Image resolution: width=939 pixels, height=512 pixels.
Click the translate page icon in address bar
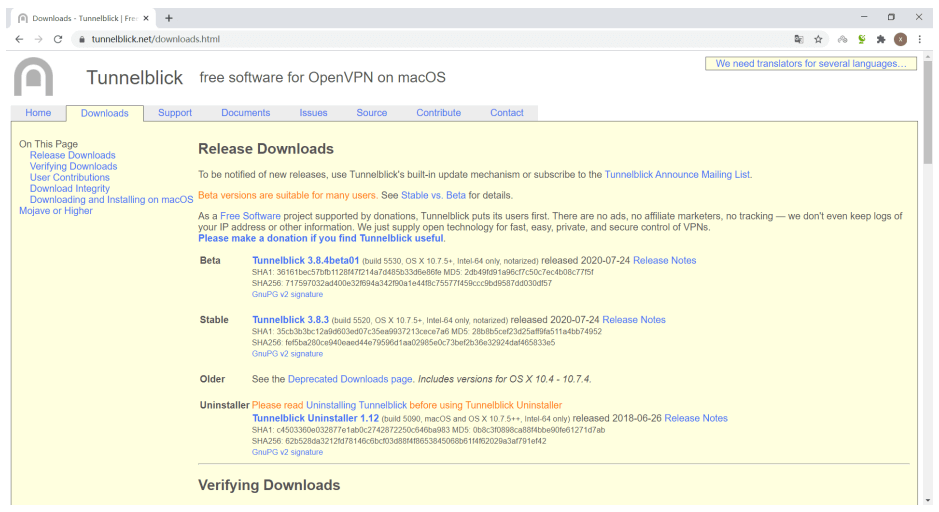(799, 39)
